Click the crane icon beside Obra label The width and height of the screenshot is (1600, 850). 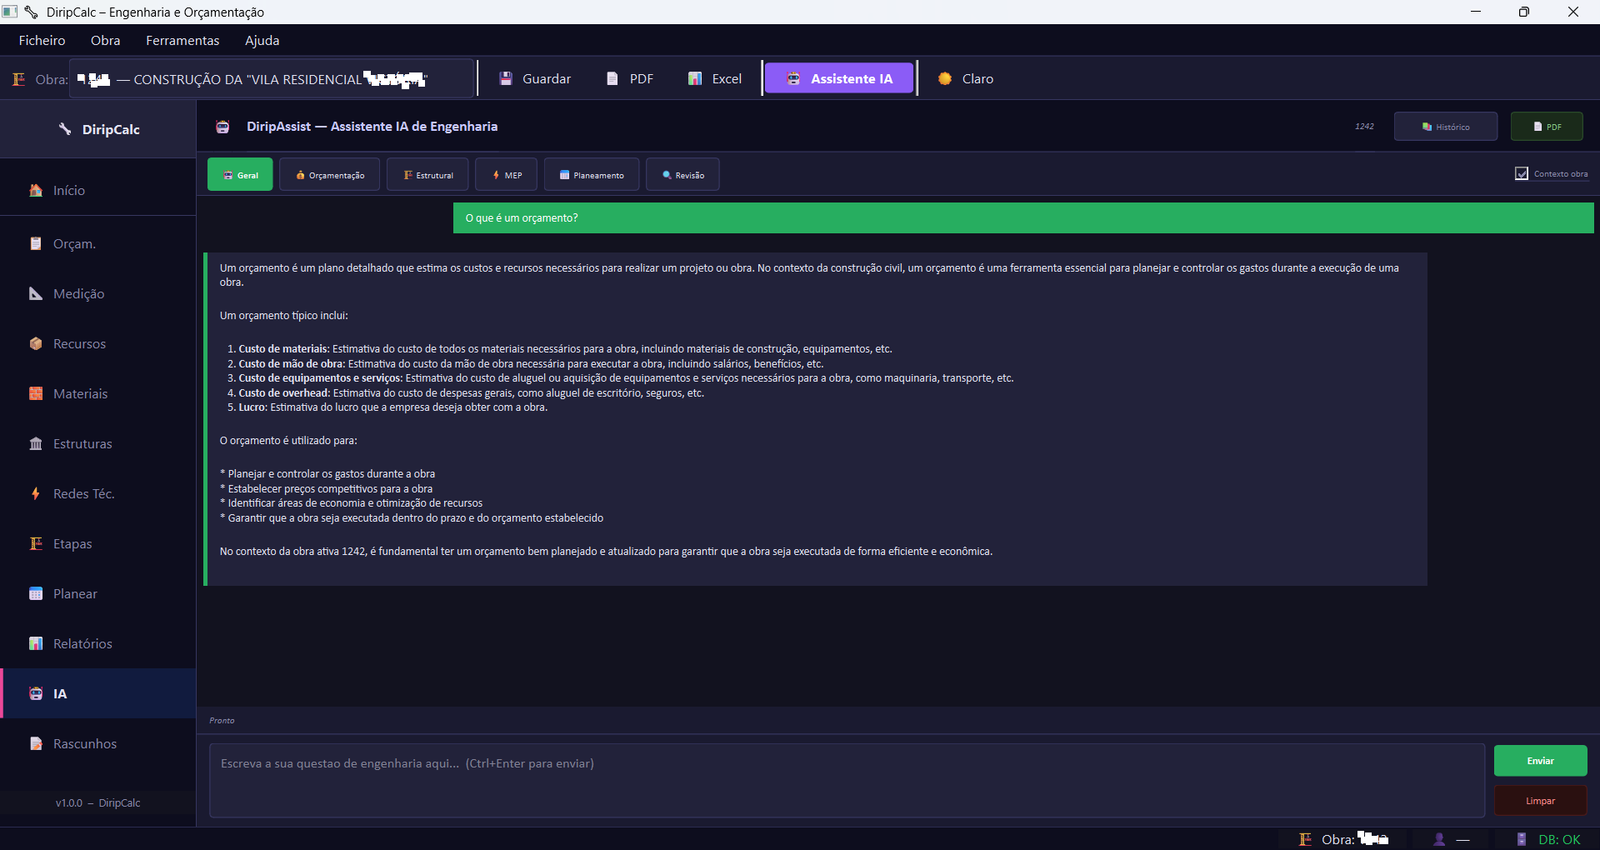coord(18,79)
